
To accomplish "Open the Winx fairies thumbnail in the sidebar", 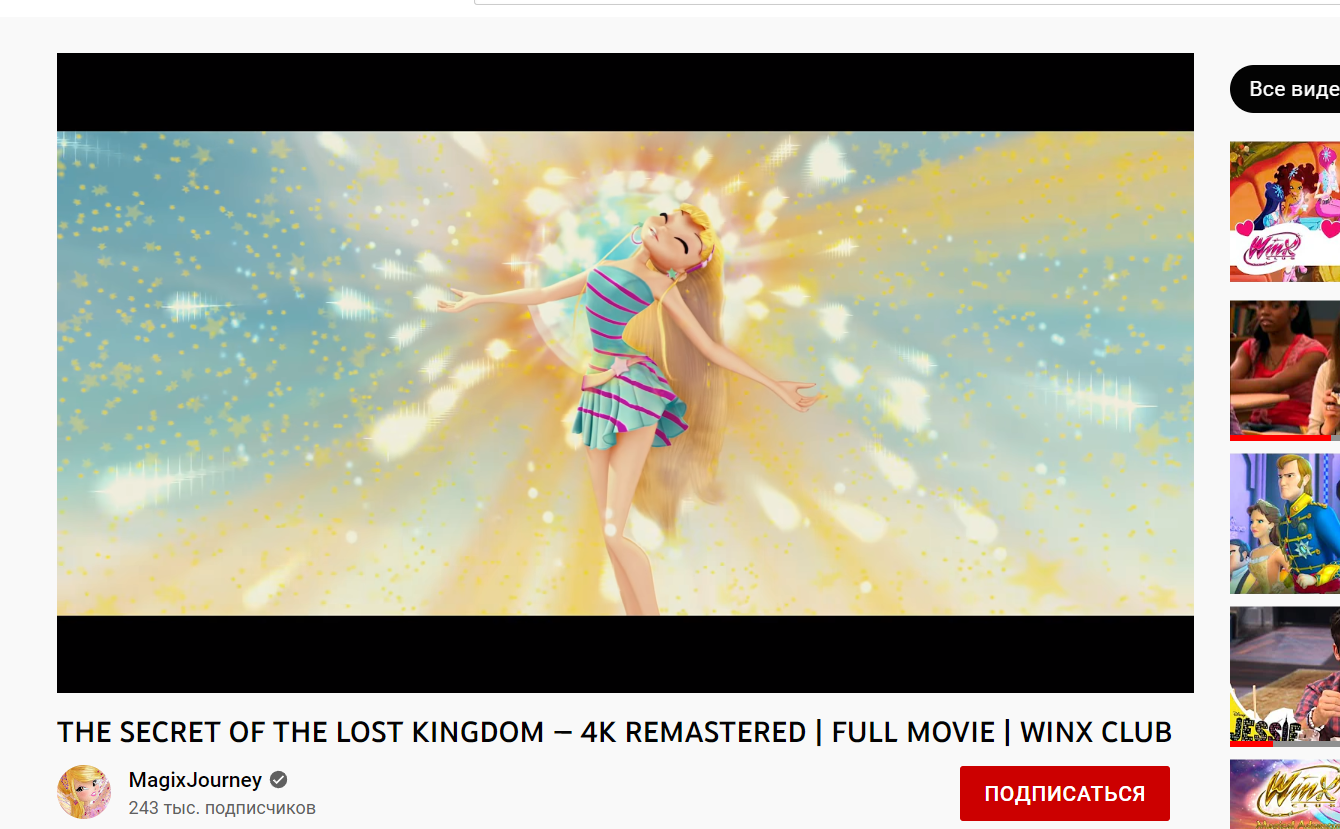I will click(x=1285, y=212).
